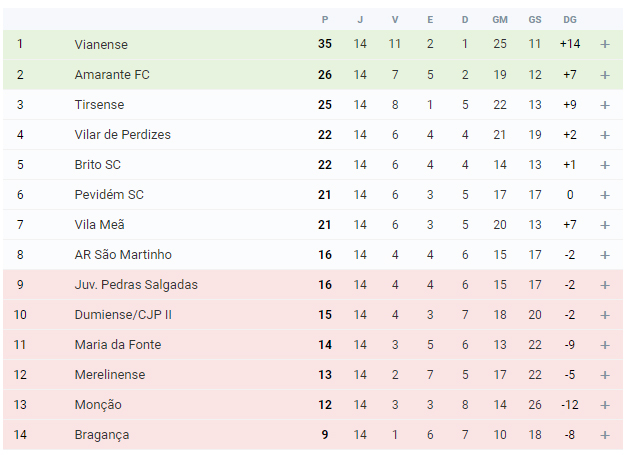Click plus icon for Juv. Pedras Salgadas
Image resolution: width=628 pixels, height=455 pixels.
[605, 285]
